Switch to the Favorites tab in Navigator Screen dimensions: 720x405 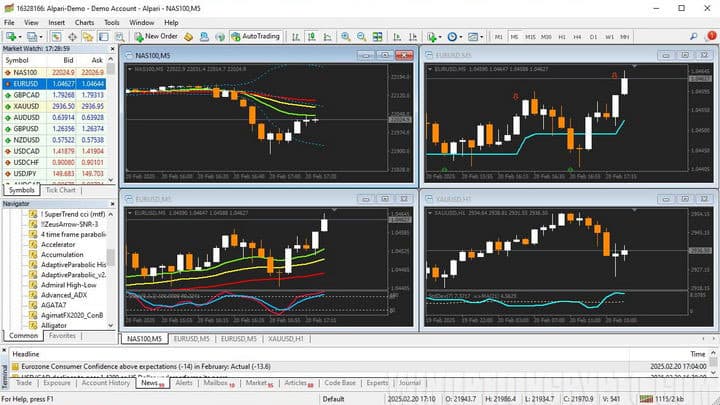[x=62, y=336]
